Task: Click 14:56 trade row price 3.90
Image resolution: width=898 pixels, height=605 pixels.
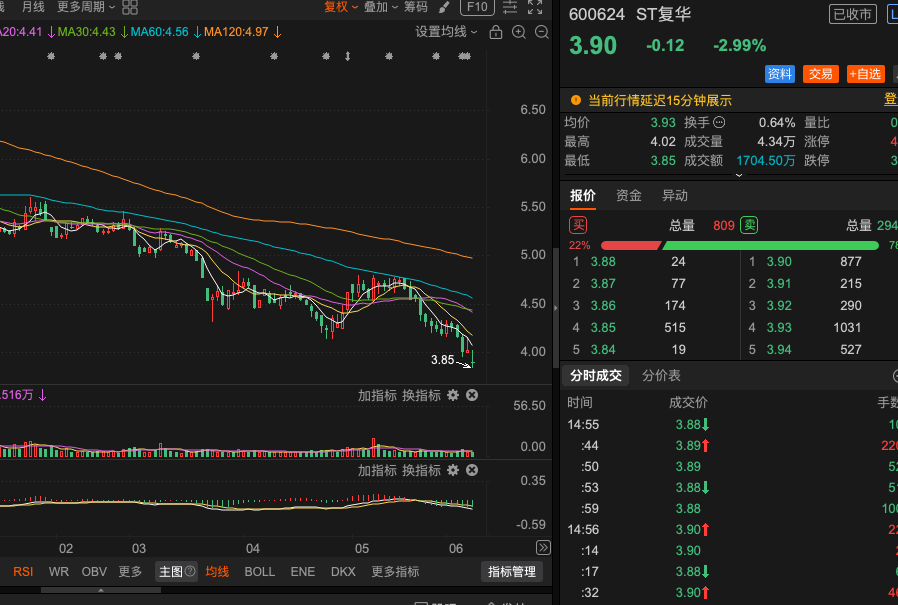Action: pyautogui.click(x=688, y=529)
